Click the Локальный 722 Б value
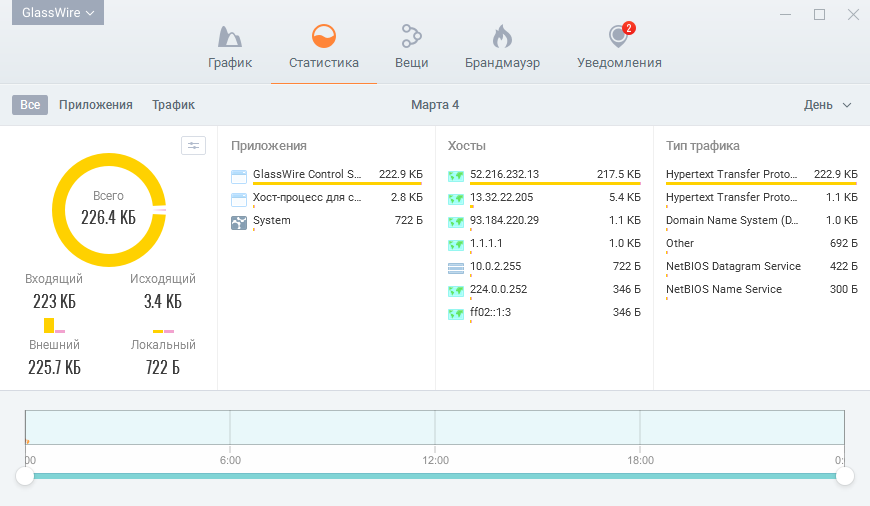 (163, 367)
